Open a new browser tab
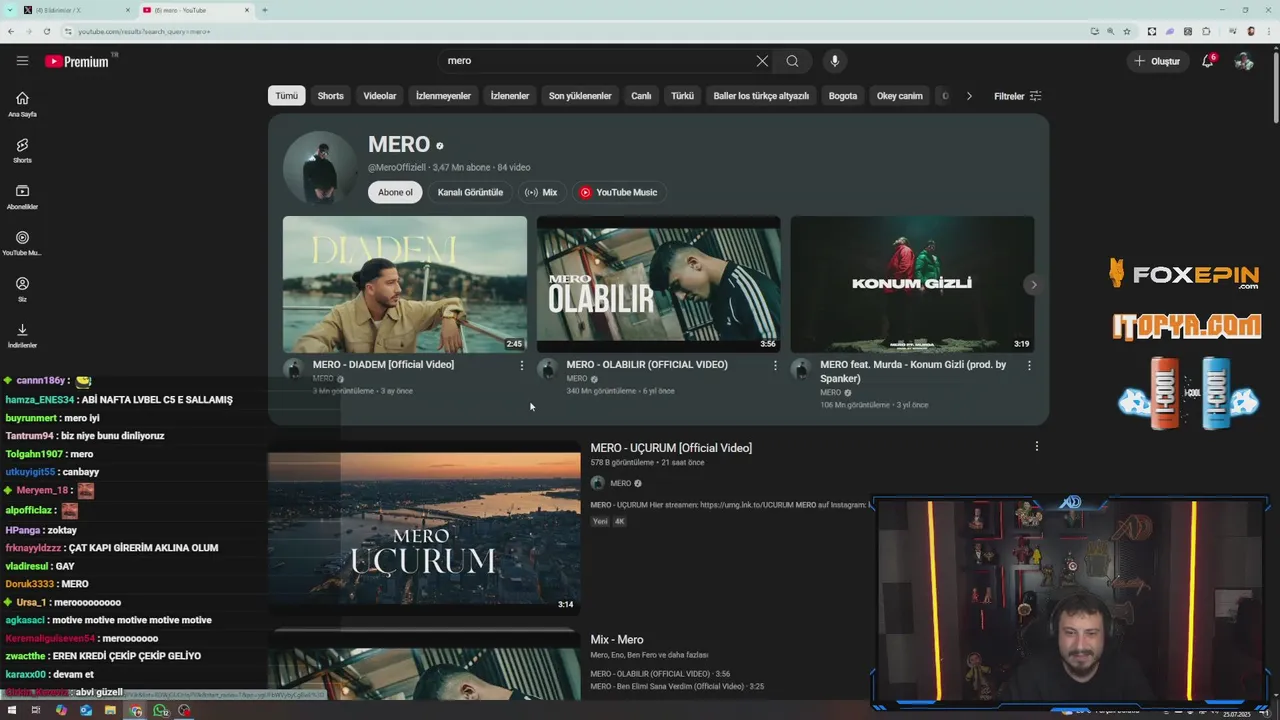The height and width of the screenshot is (720, 1280). [x=264, y=10]
